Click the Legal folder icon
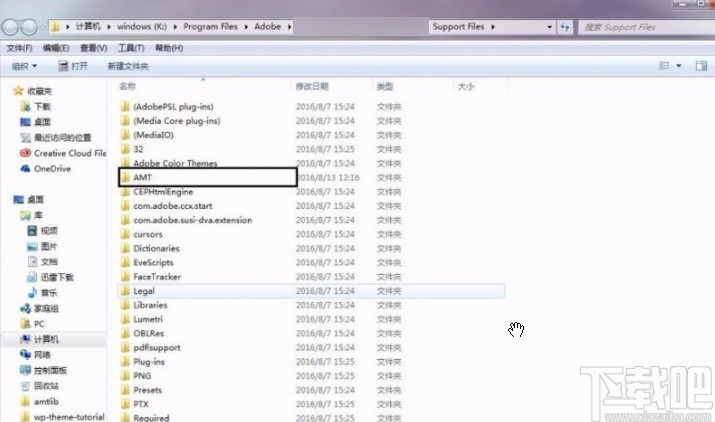 click(x=125, y=291)
